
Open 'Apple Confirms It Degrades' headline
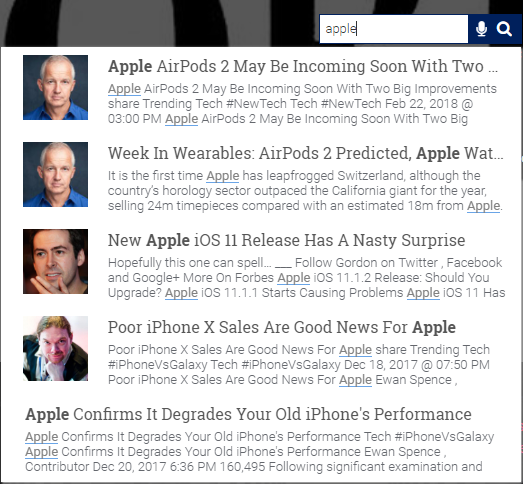[x=248, y=414]
